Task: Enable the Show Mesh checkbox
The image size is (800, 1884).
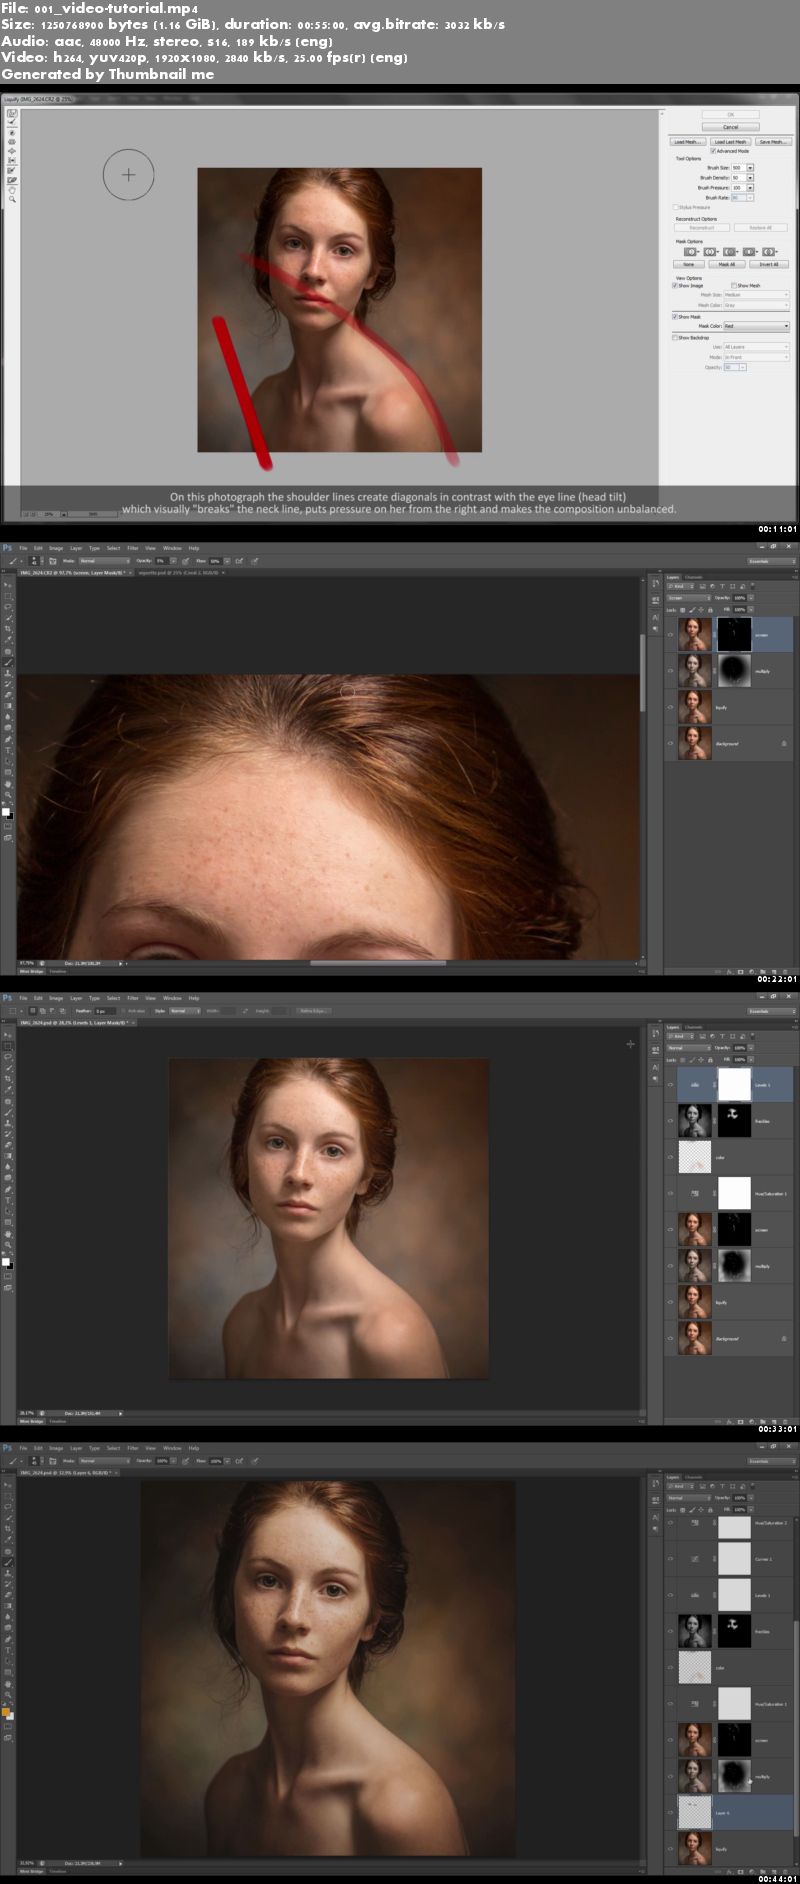Action: coord(734,285)
